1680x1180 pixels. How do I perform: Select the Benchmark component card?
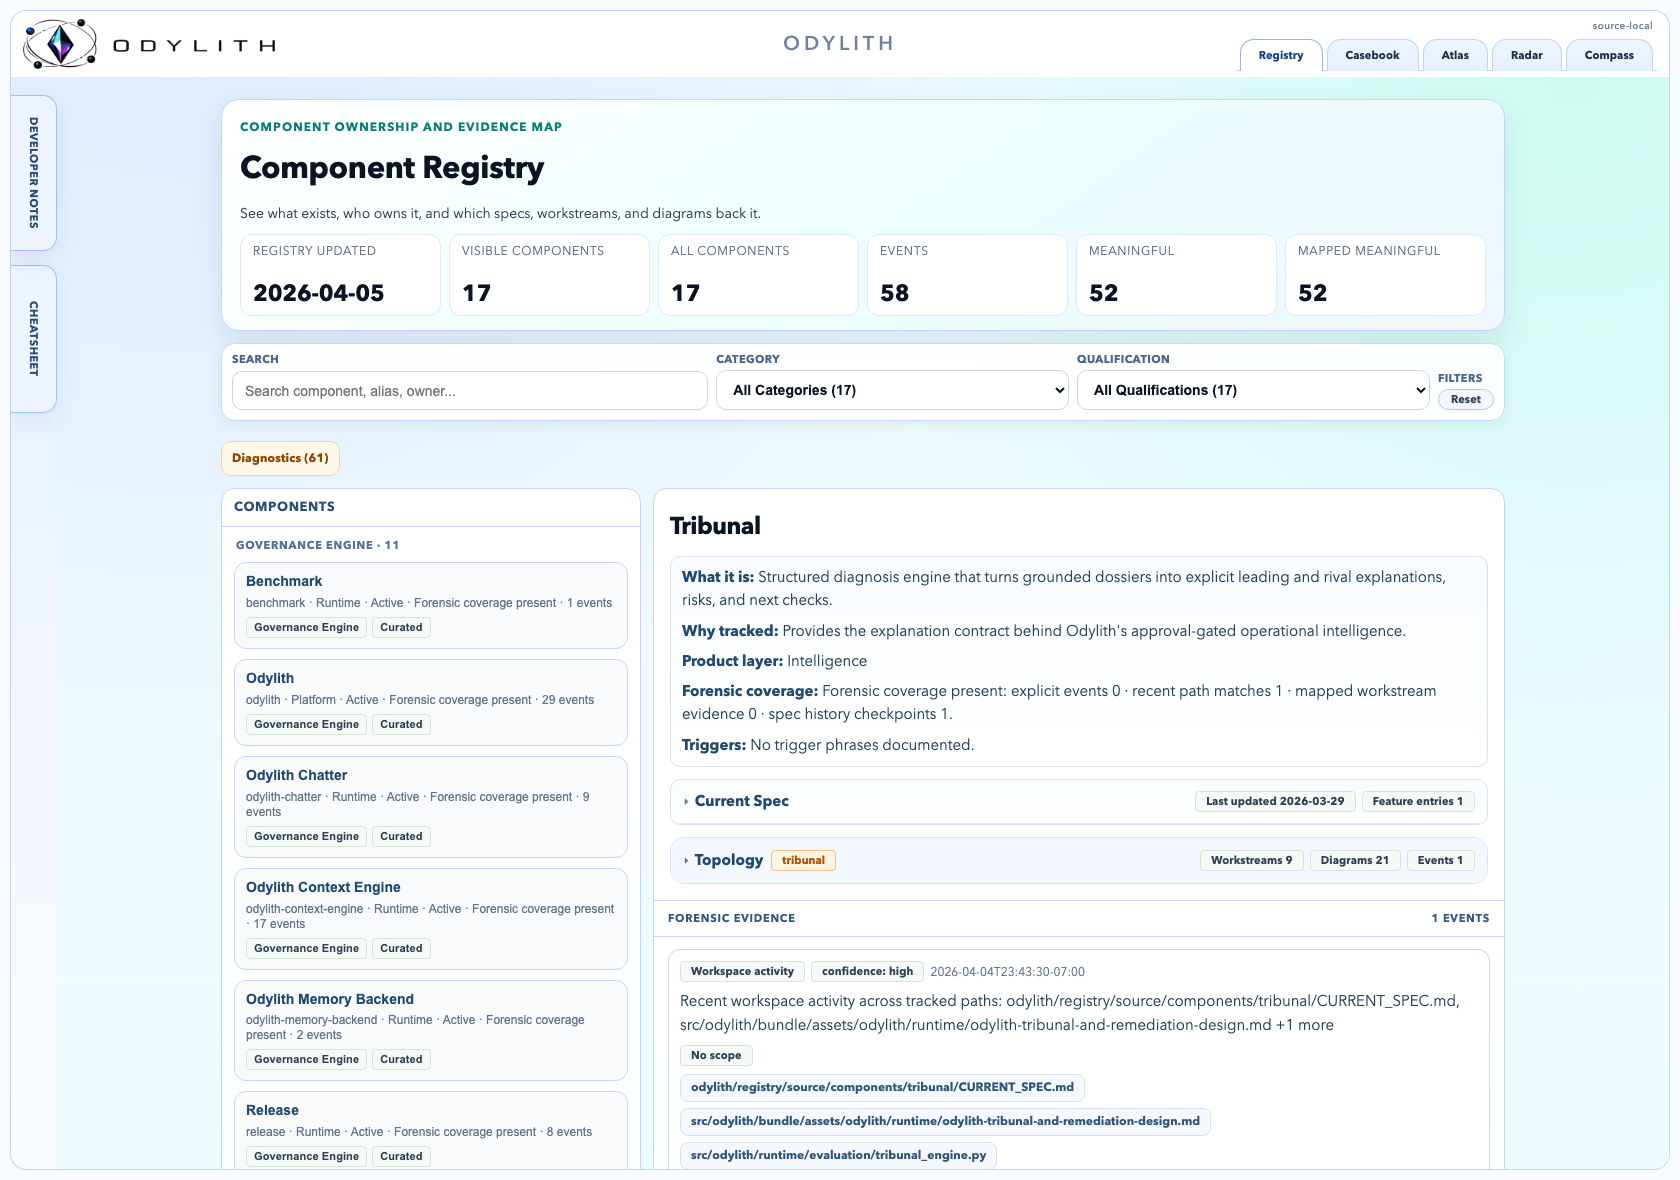point(431,605)
